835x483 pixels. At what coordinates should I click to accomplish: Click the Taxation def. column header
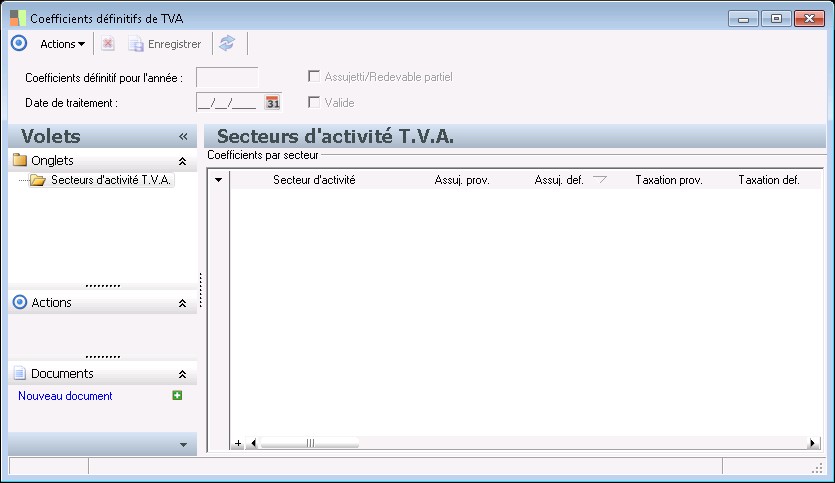[x=769, y=180]
